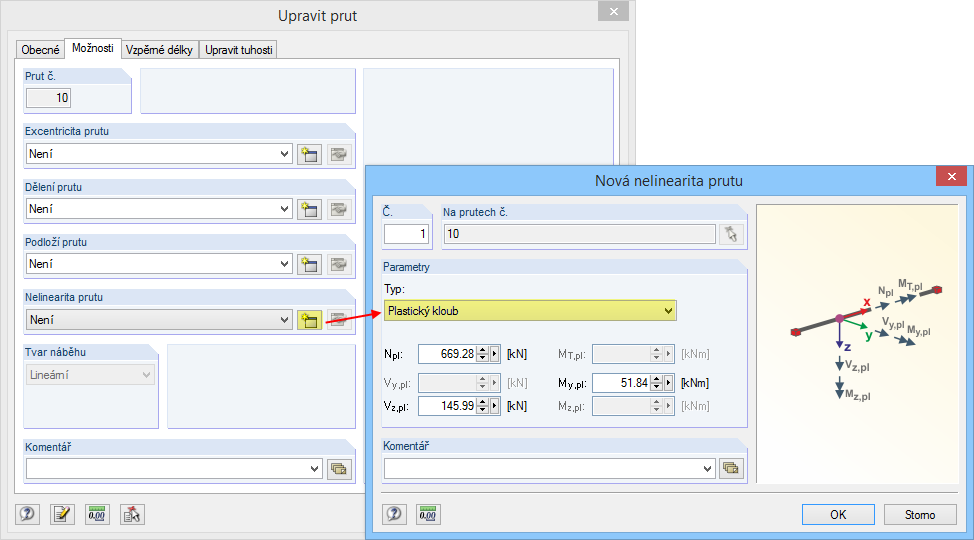Click the My,pl value field 51.84
Screen dimensions: 974x540
click(x=622, y=383)
